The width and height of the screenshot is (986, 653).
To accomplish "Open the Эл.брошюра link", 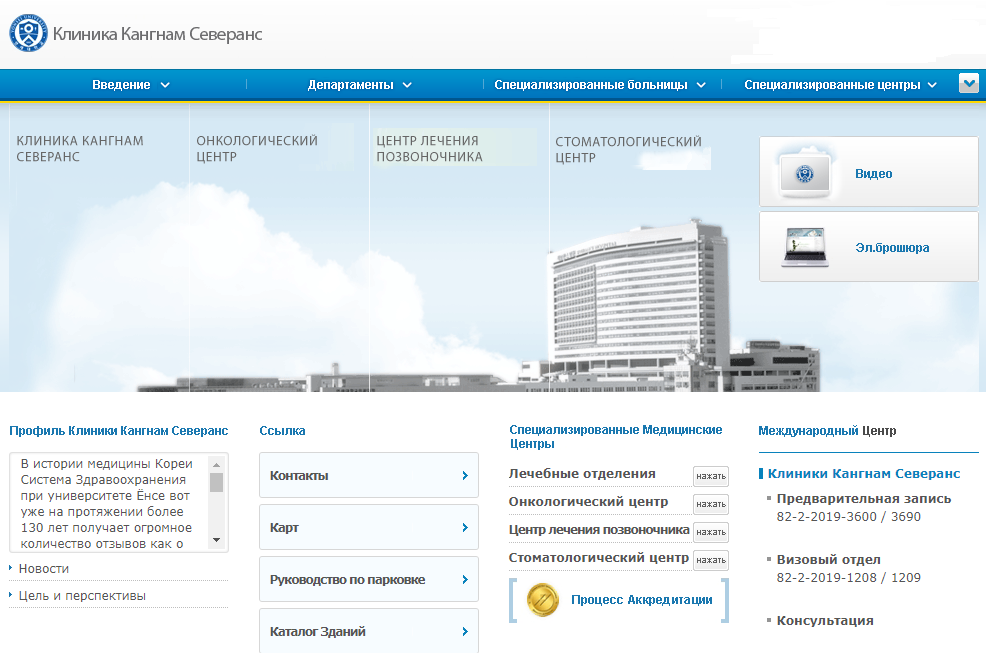I will tap(892, 248).
